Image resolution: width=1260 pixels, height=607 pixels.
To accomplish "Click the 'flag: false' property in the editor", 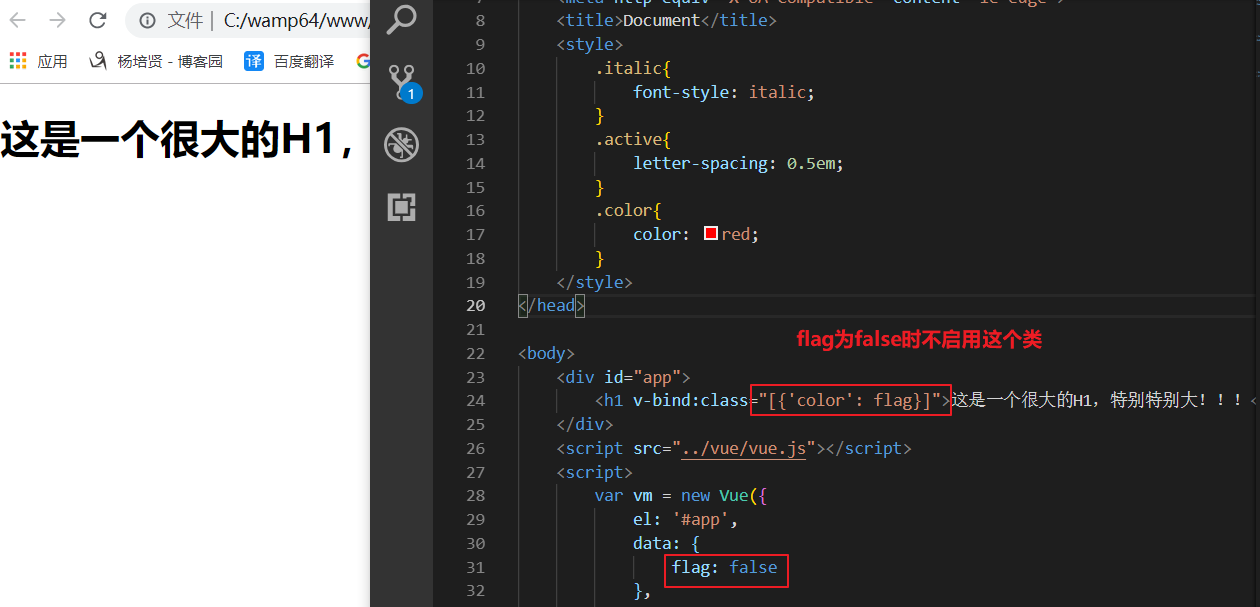I will tap(724, 567).
